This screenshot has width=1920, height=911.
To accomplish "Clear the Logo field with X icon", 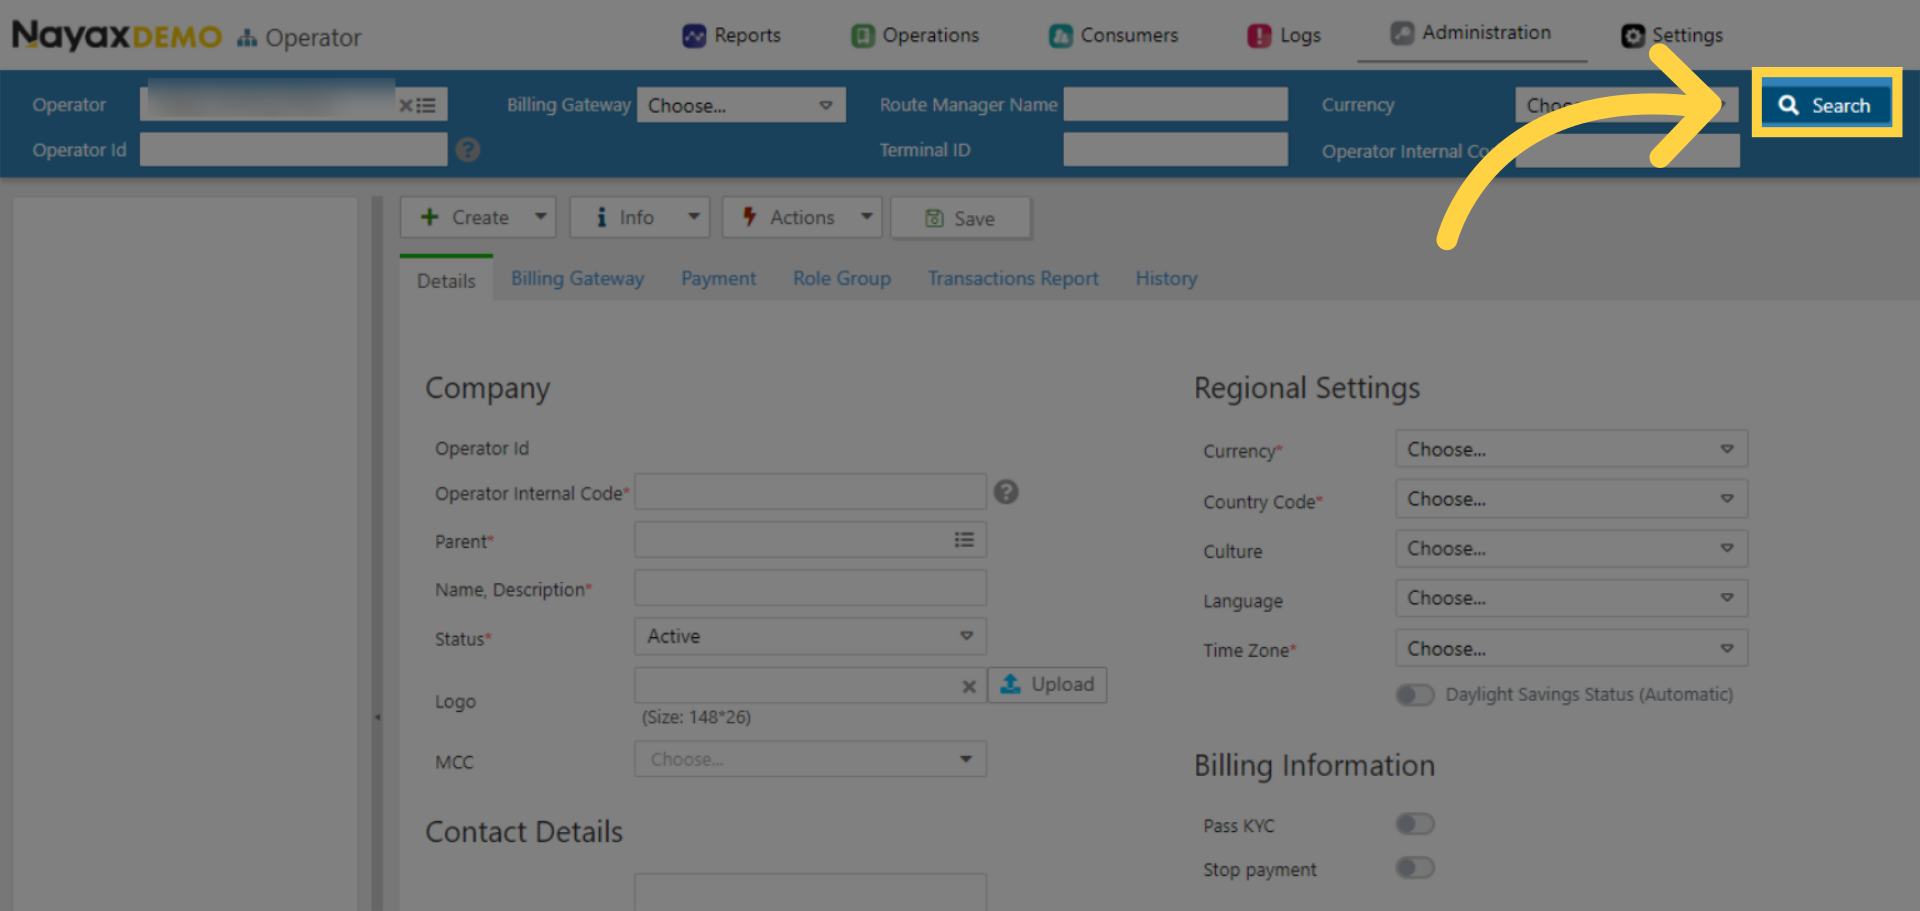I will point(969,686).
